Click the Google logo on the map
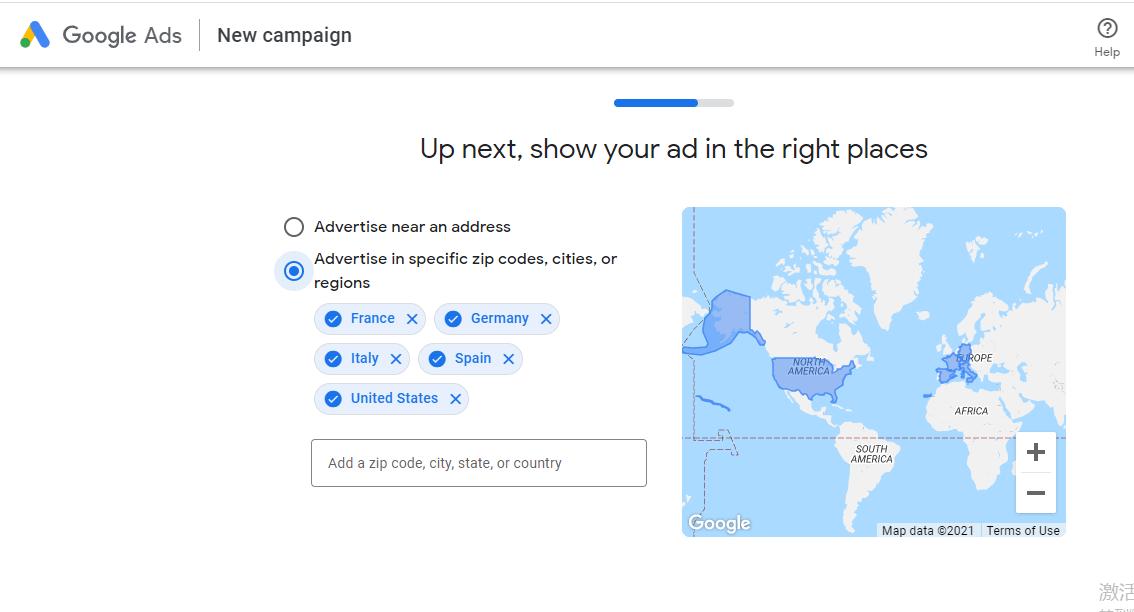The width and height of the screenshot is (1134, 612). 719,523
